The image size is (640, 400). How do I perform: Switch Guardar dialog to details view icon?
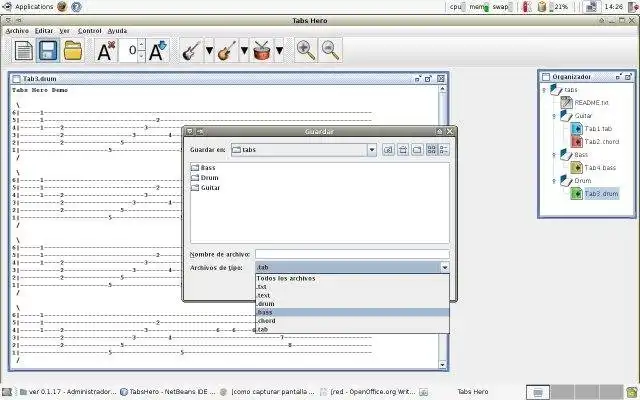(444, 150)
